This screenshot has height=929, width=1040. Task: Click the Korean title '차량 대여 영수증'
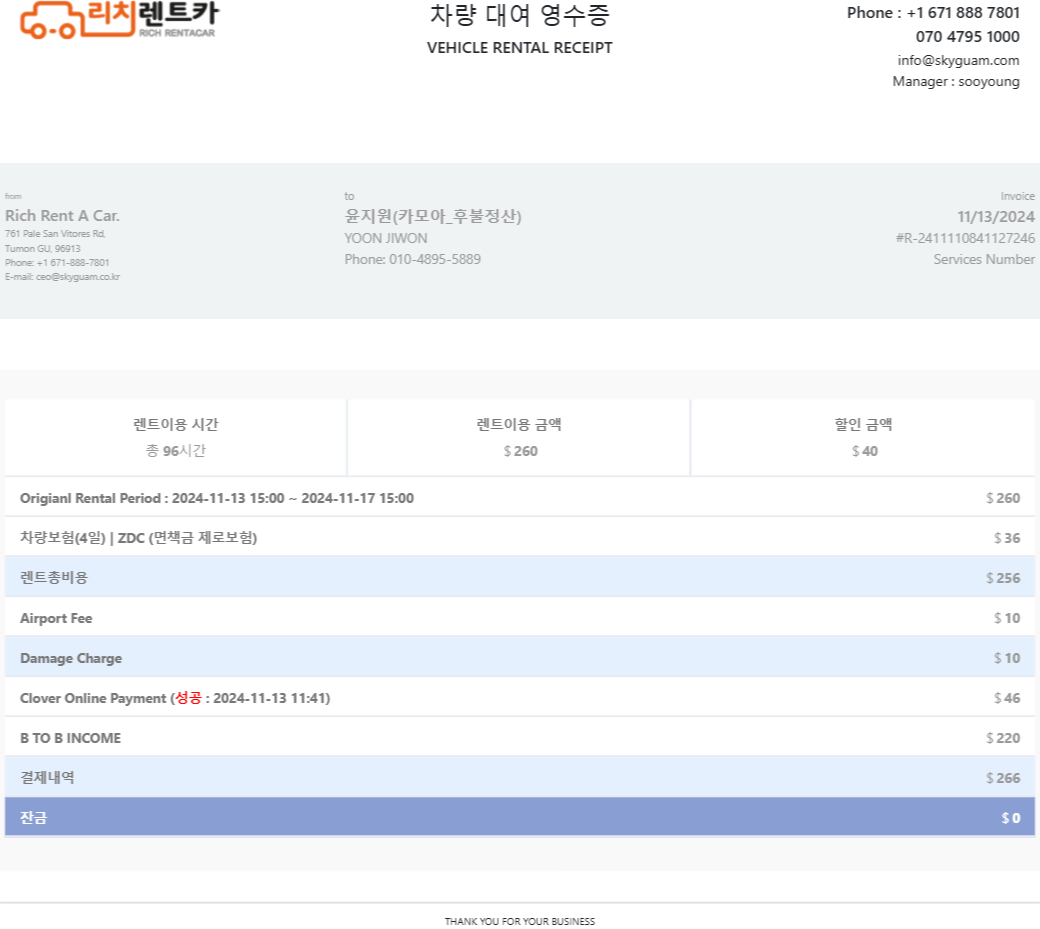click(519, 15)
